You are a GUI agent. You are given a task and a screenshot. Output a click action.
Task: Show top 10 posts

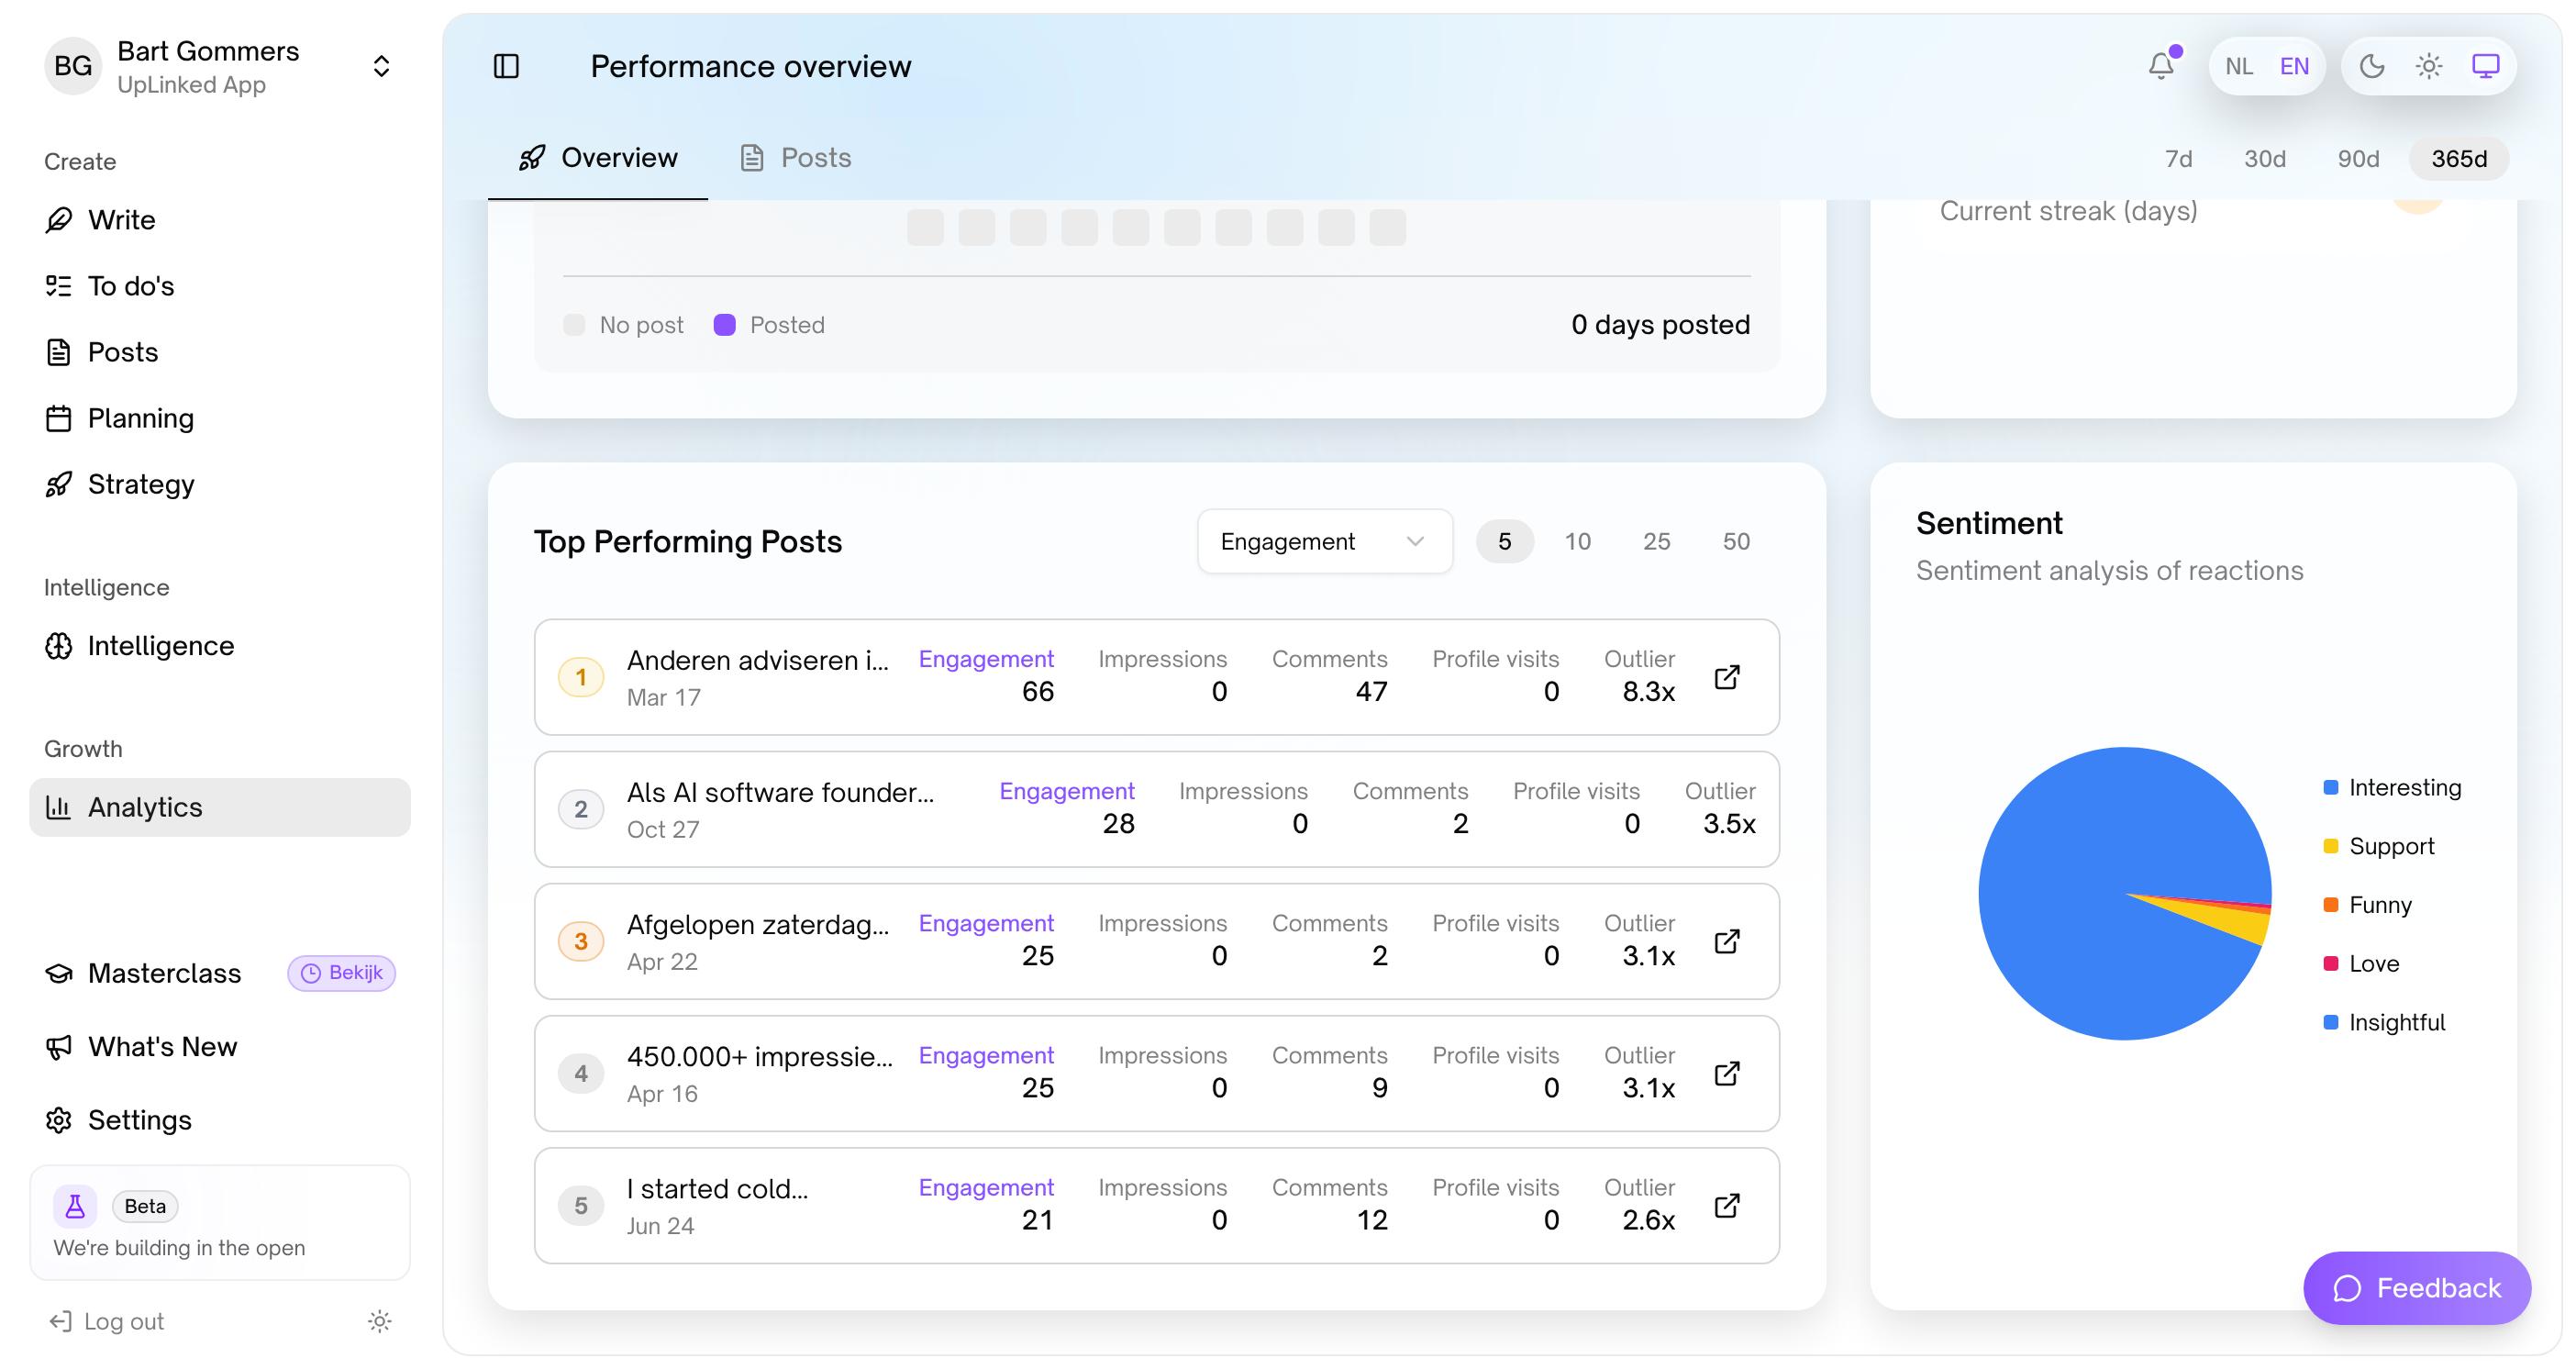coord(1577,541)
